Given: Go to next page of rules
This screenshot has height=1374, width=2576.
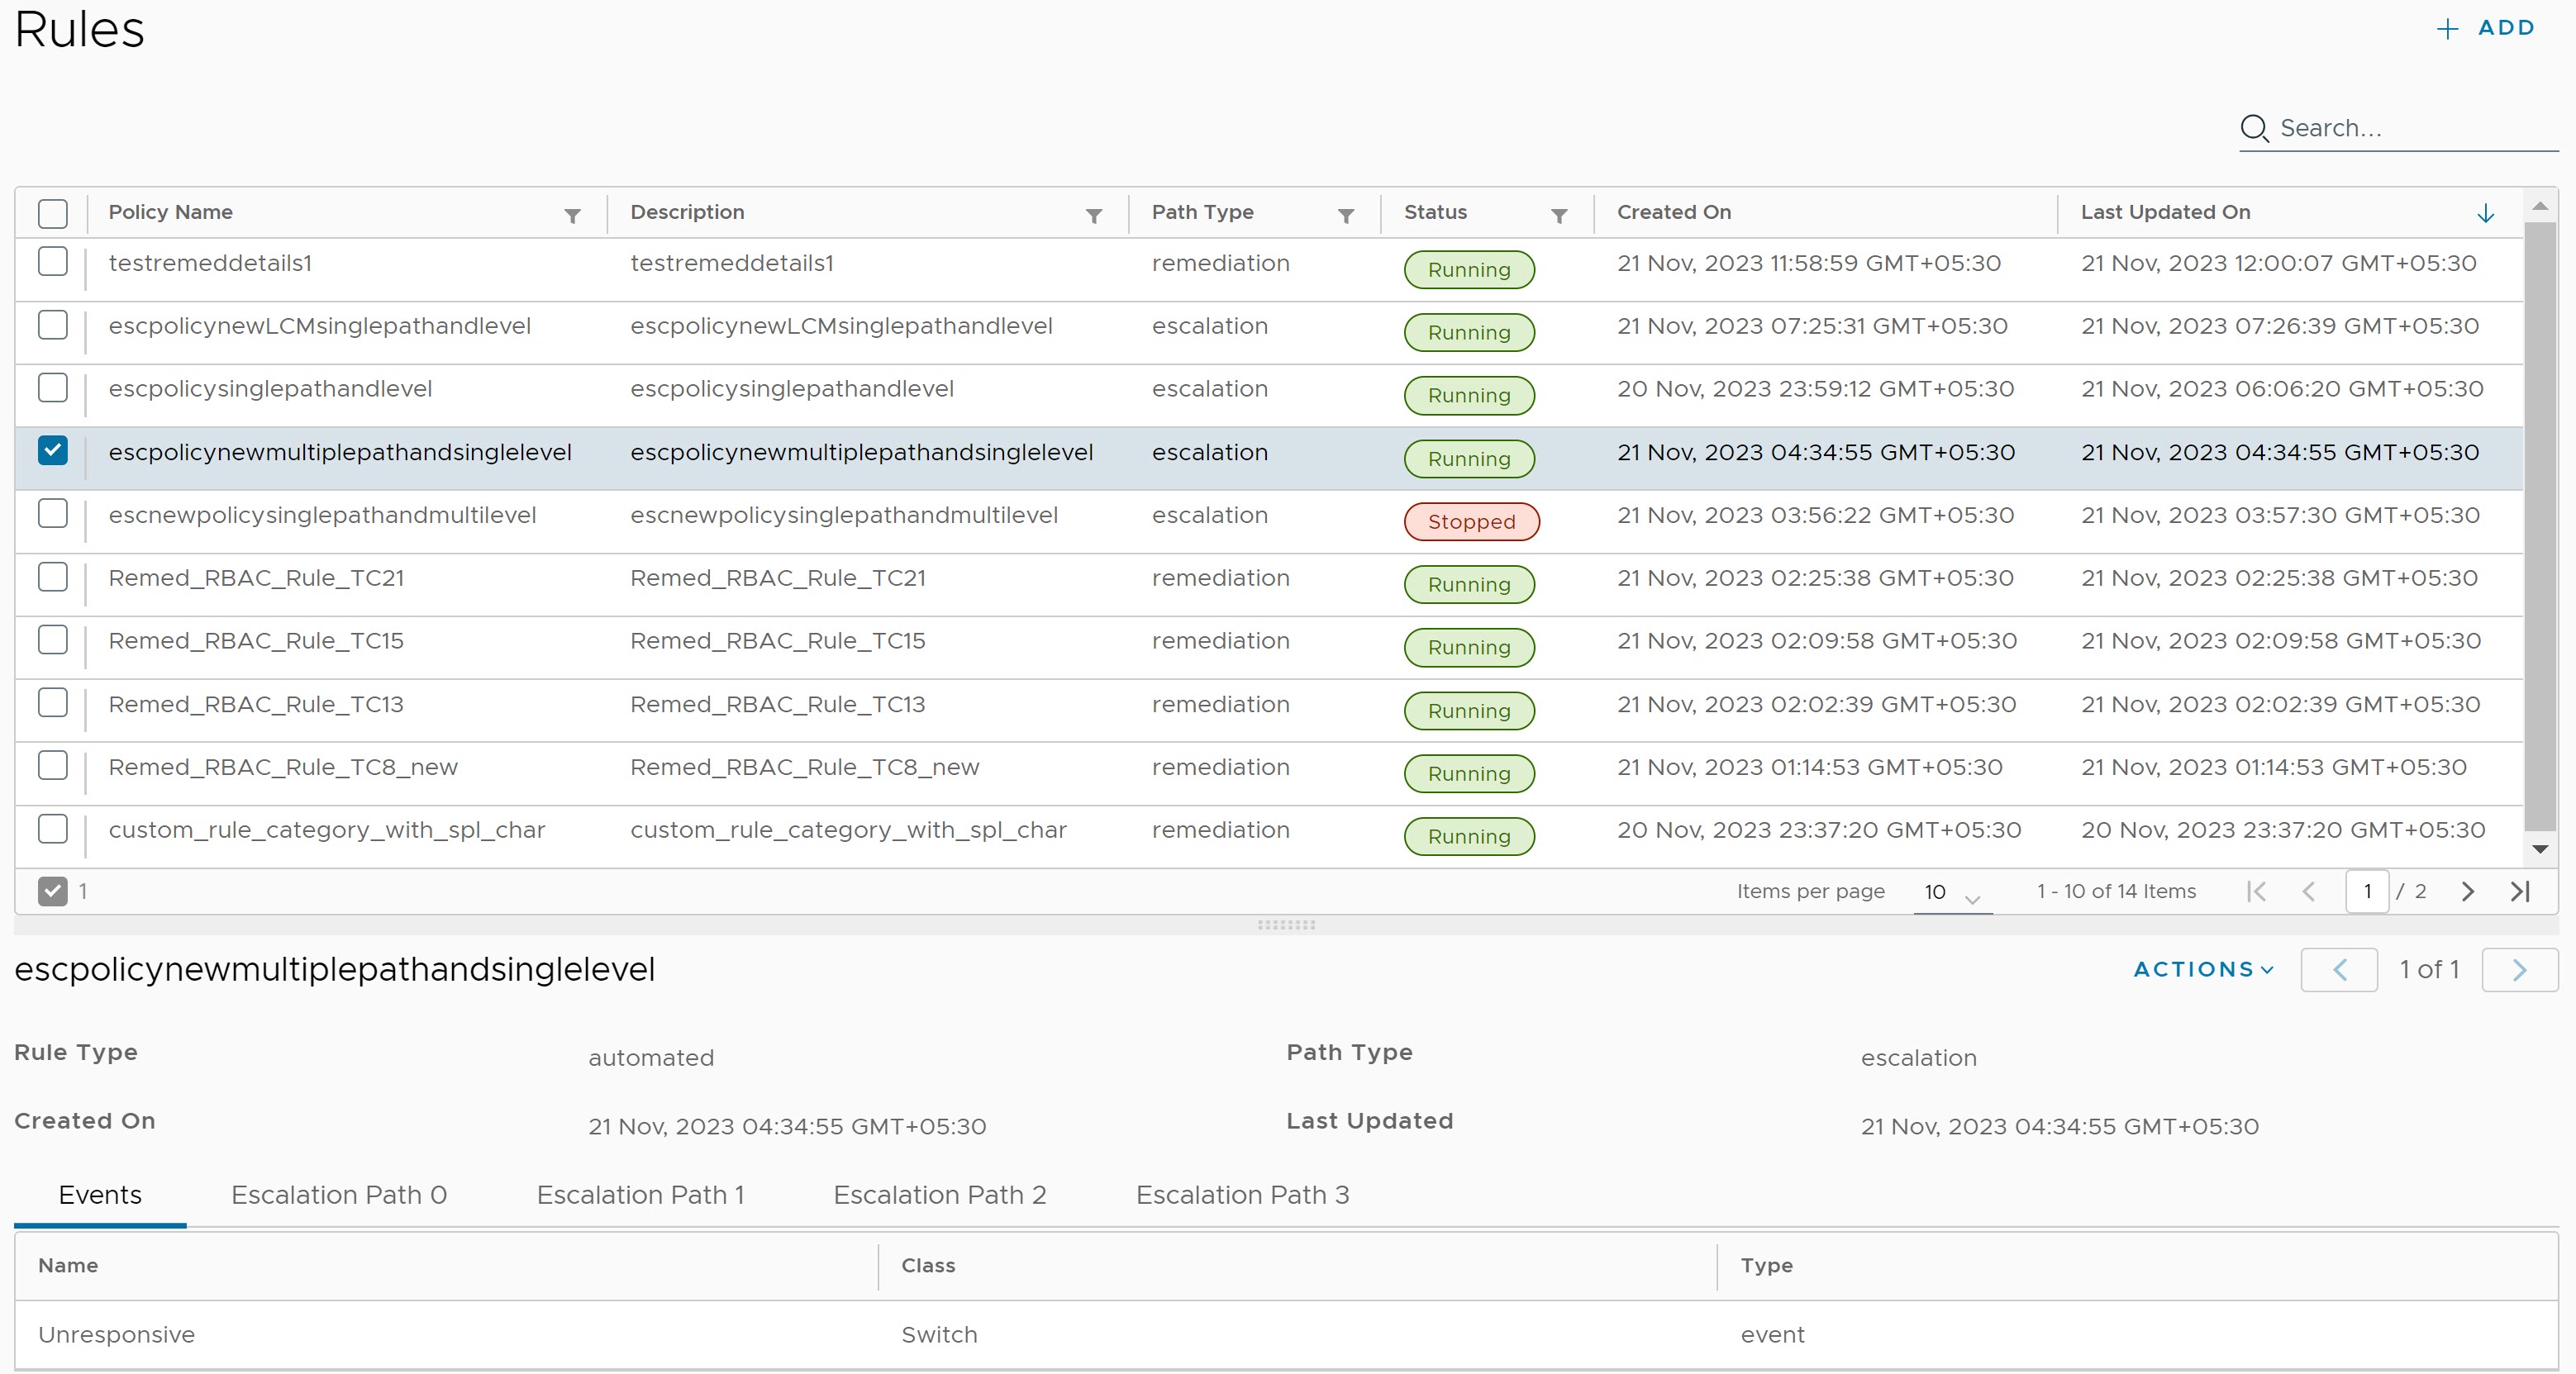Looking at the screenshot, I should (x=2467, y=891).
